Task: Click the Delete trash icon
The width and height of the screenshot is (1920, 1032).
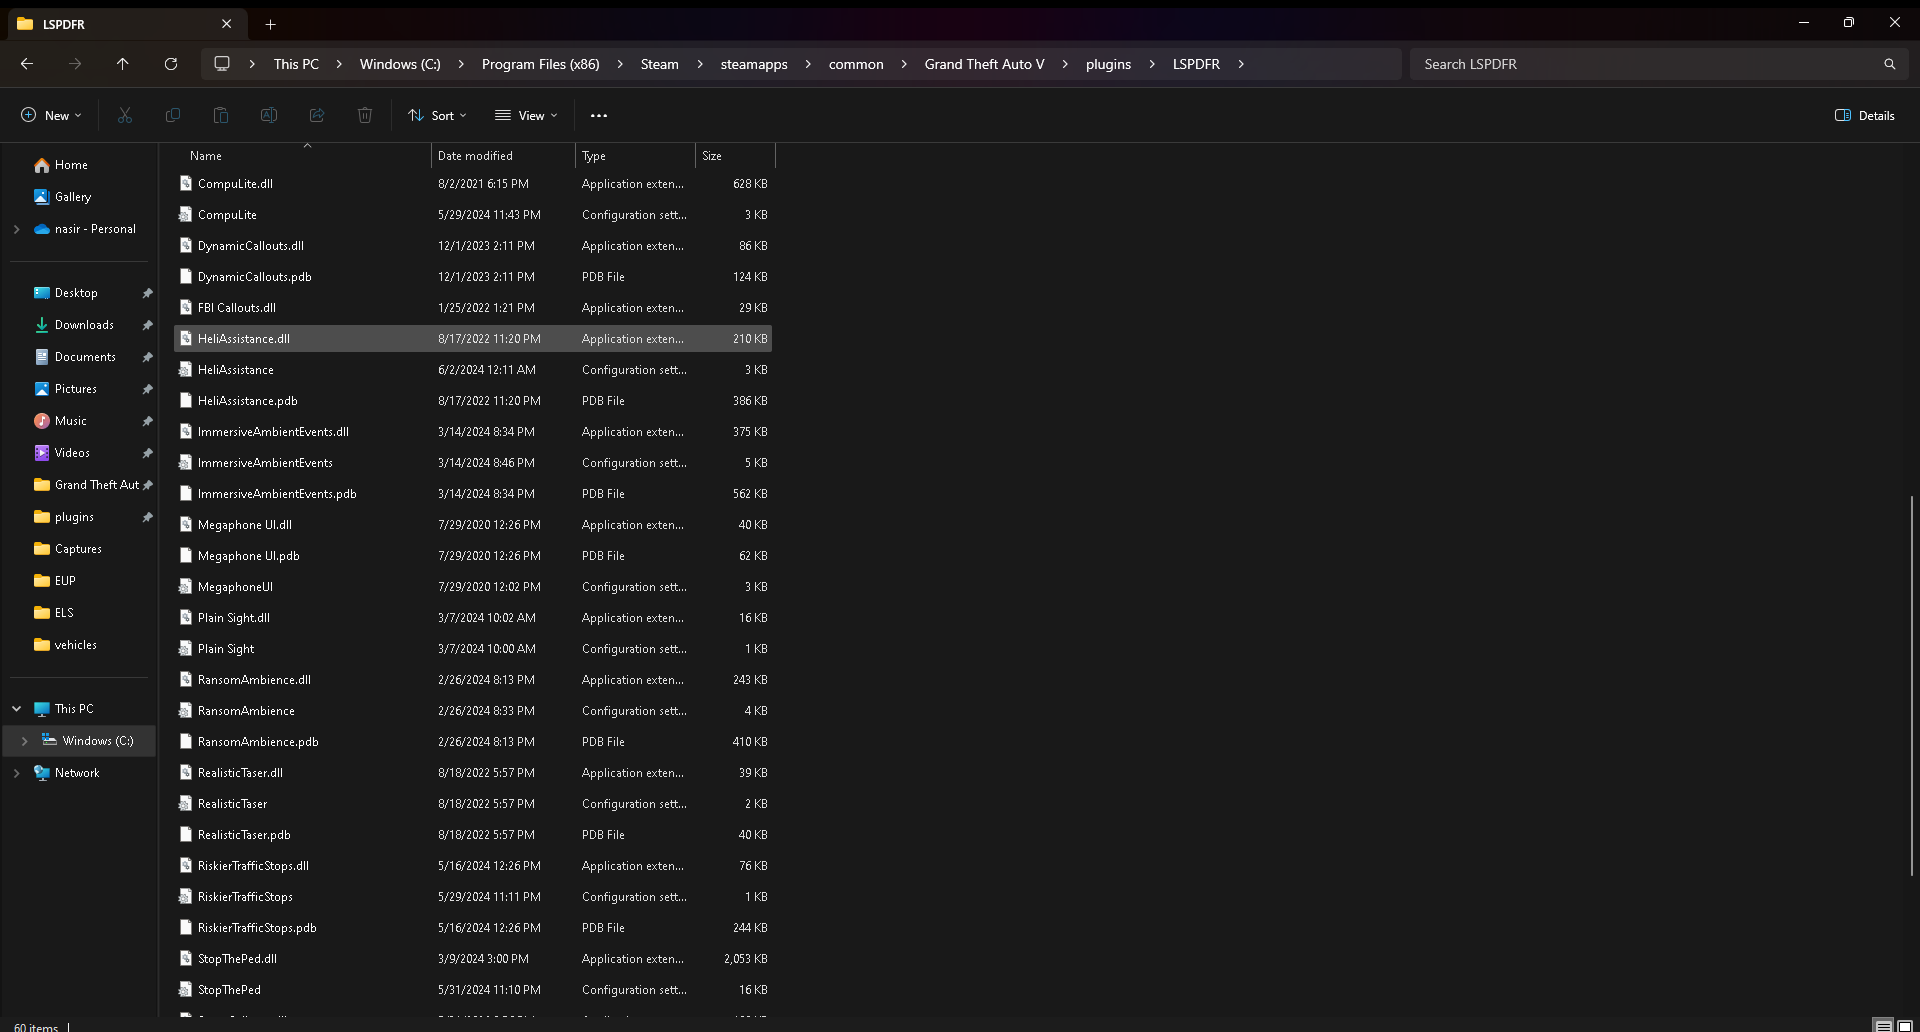Action: [x=365, y=116]
